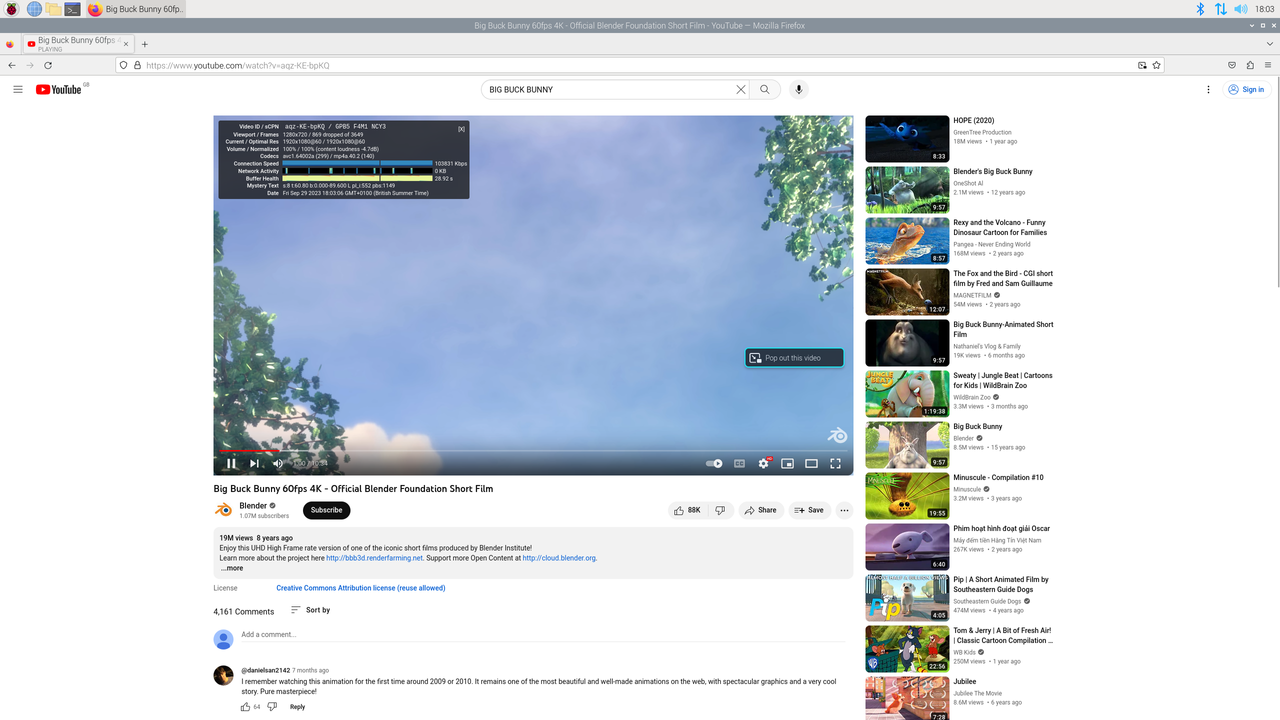This screenshot has height=720, width=1280.
Task: Open Bluetooth tray menu
Action: point(1202,9)
